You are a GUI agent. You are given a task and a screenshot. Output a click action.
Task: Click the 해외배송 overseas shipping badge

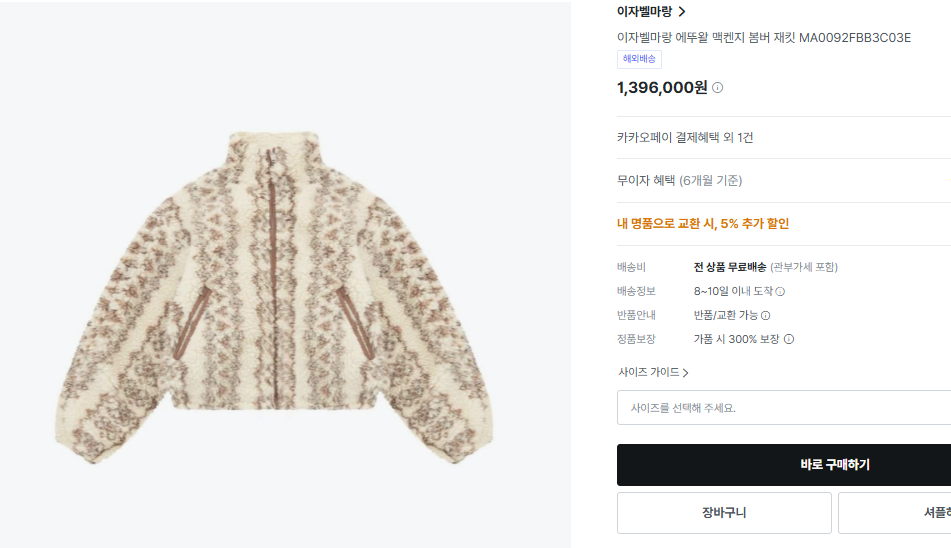click(639, 59)
